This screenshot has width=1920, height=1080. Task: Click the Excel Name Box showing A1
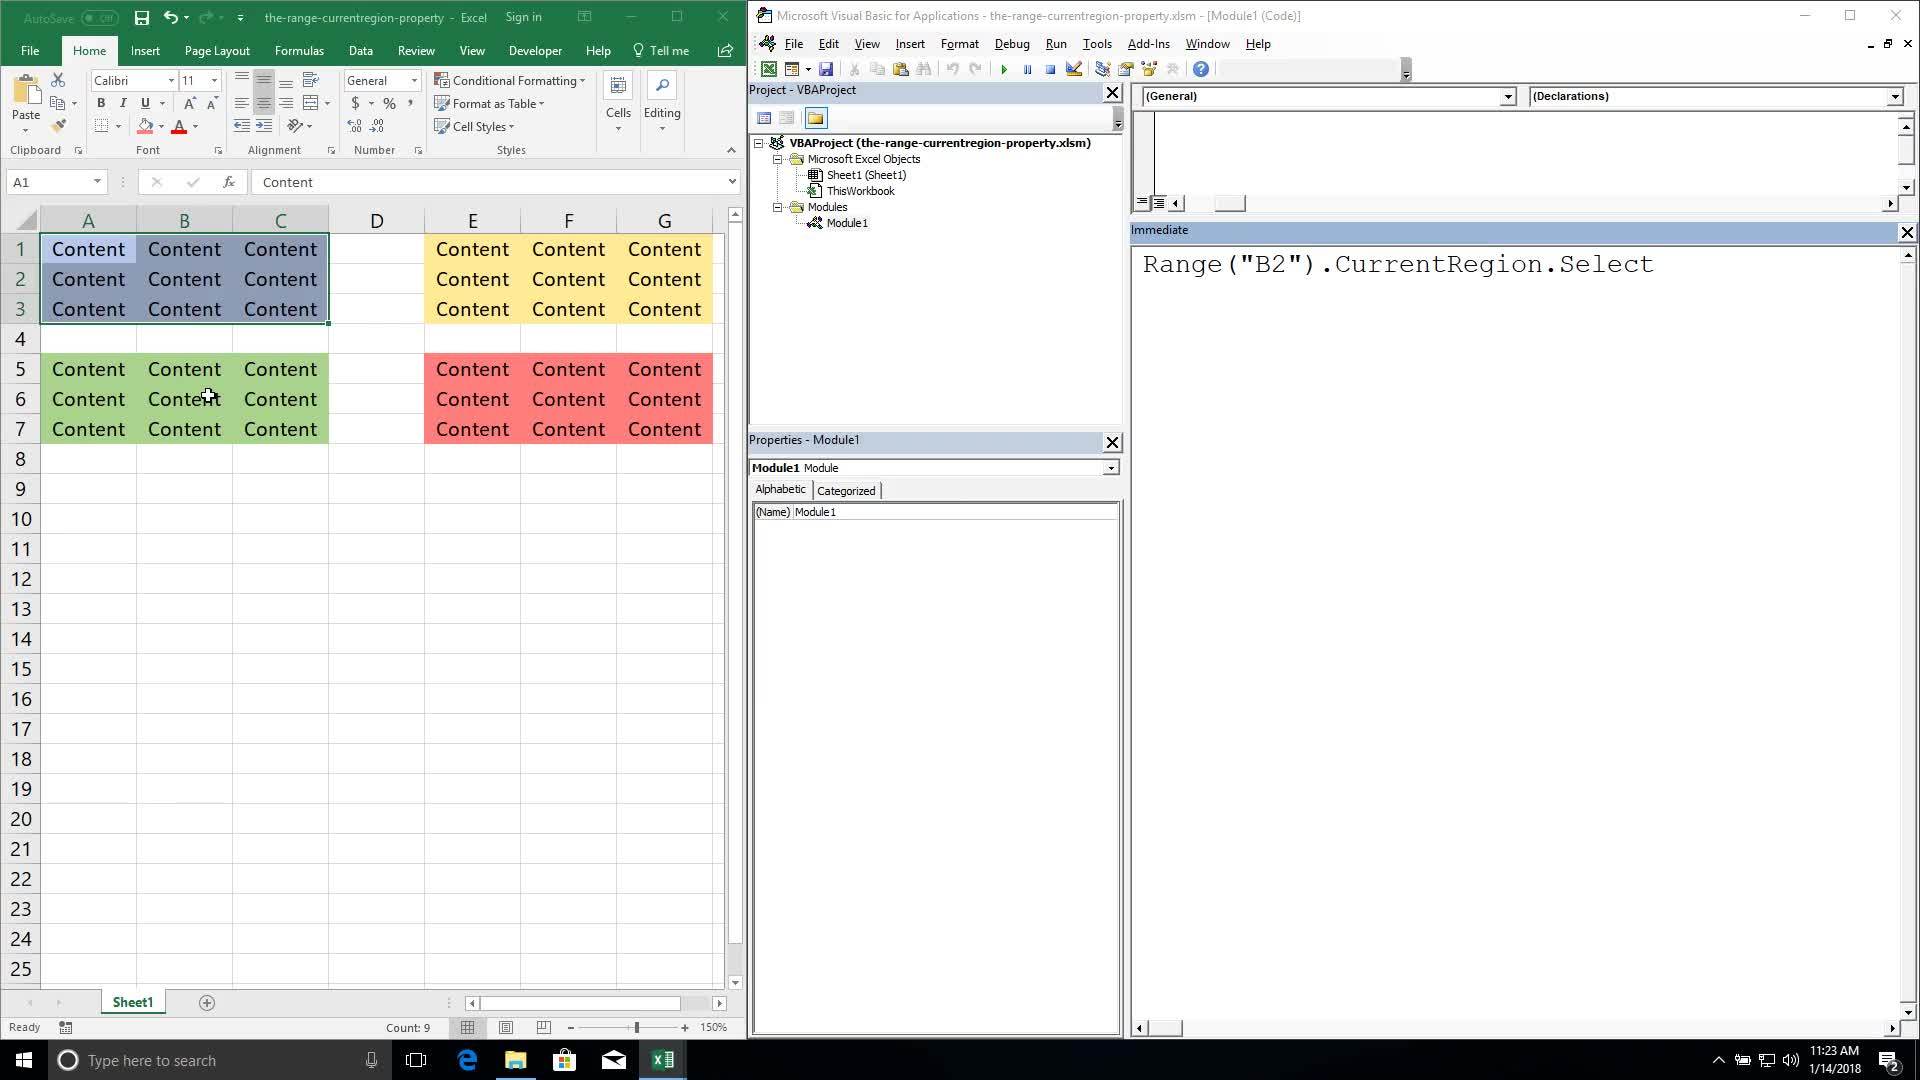[47, 182]
